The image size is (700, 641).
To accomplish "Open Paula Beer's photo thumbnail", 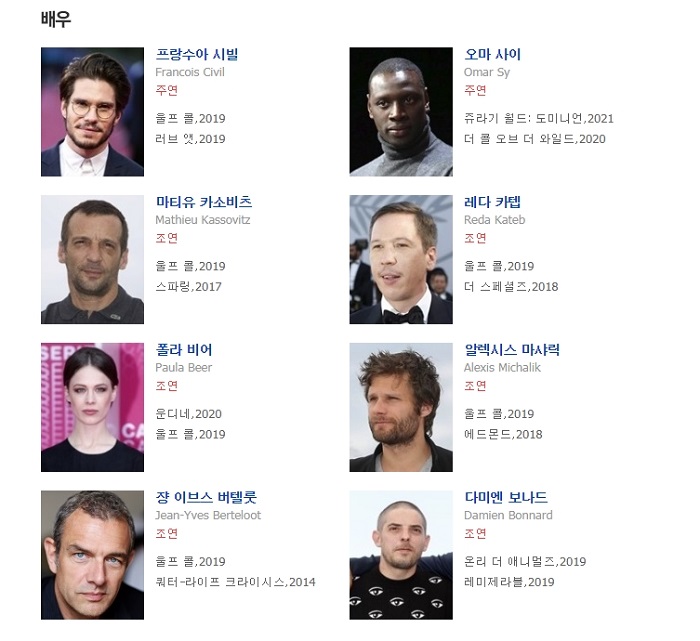I will point(92,407).
